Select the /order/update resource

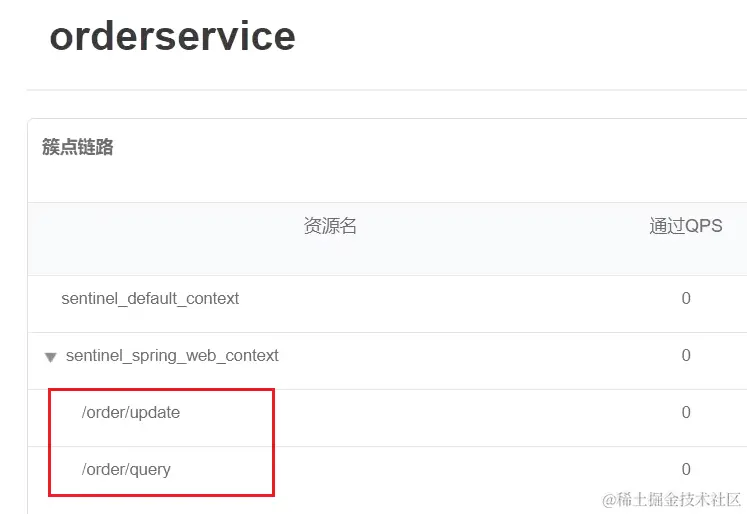click(x=131, y=412)
